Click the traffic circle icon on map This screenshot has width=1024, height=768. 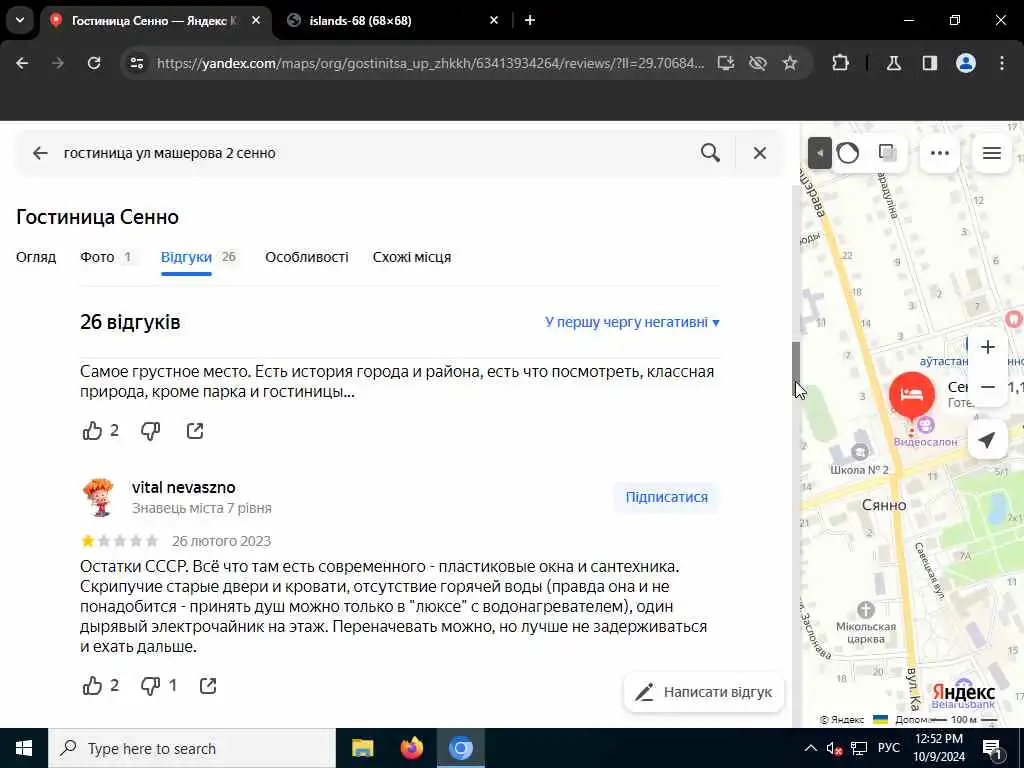[848, 153]
